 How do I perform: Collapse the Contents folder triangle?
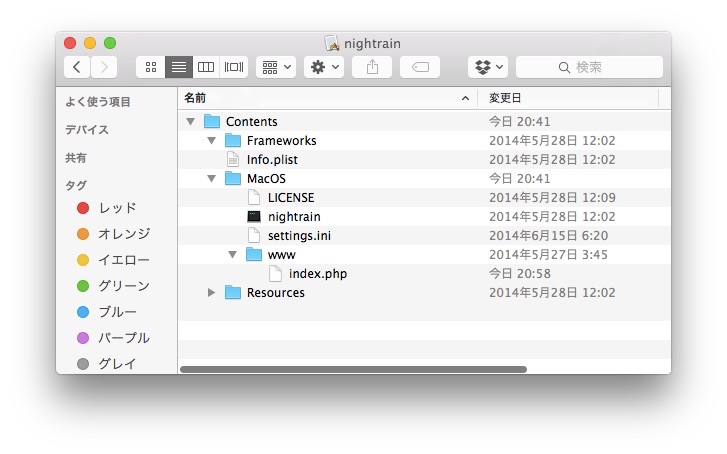tap(190, 121)
